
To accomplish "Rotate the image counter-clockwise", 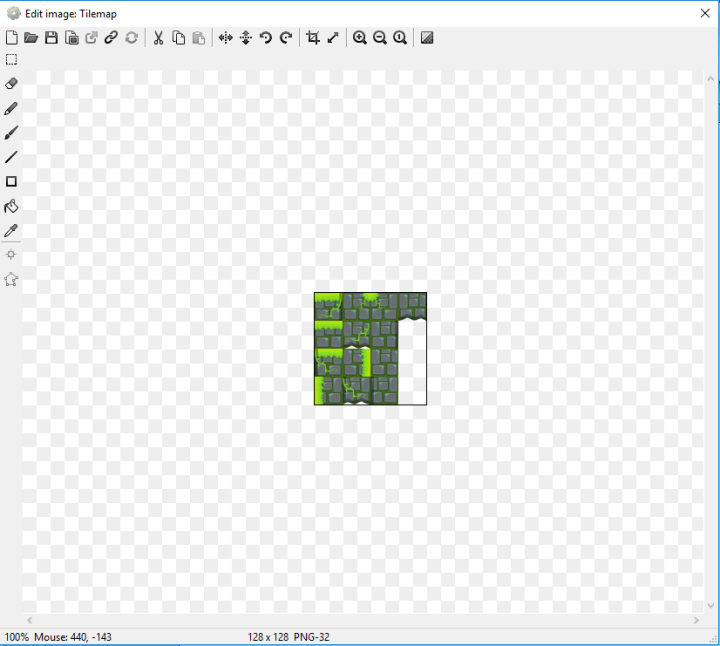I will coord(266,38).
